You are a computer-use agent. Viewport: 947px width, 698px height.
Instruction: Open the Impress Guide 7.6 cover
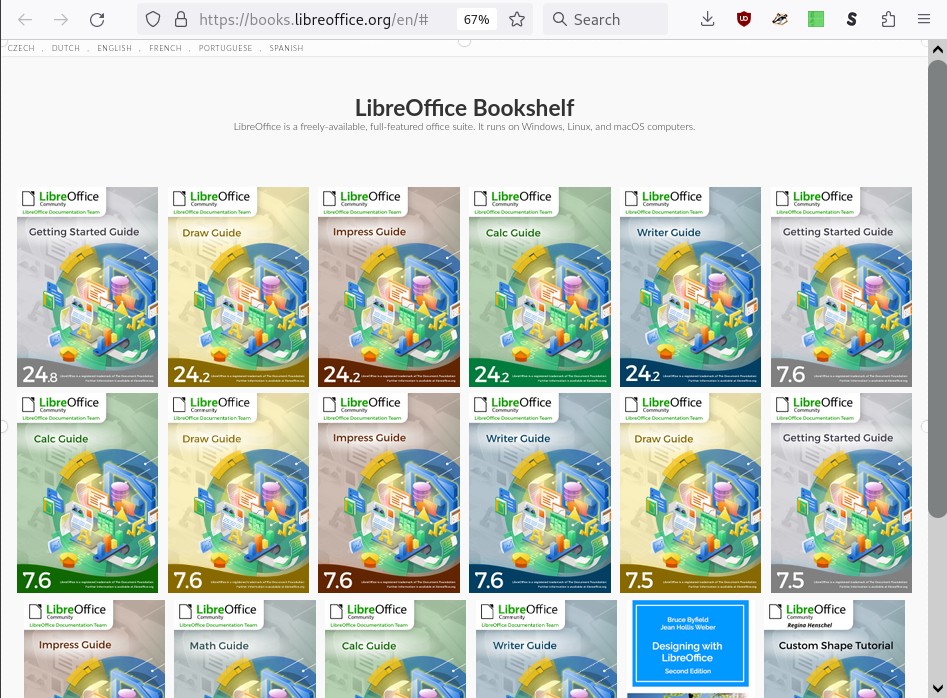point(389,493)
